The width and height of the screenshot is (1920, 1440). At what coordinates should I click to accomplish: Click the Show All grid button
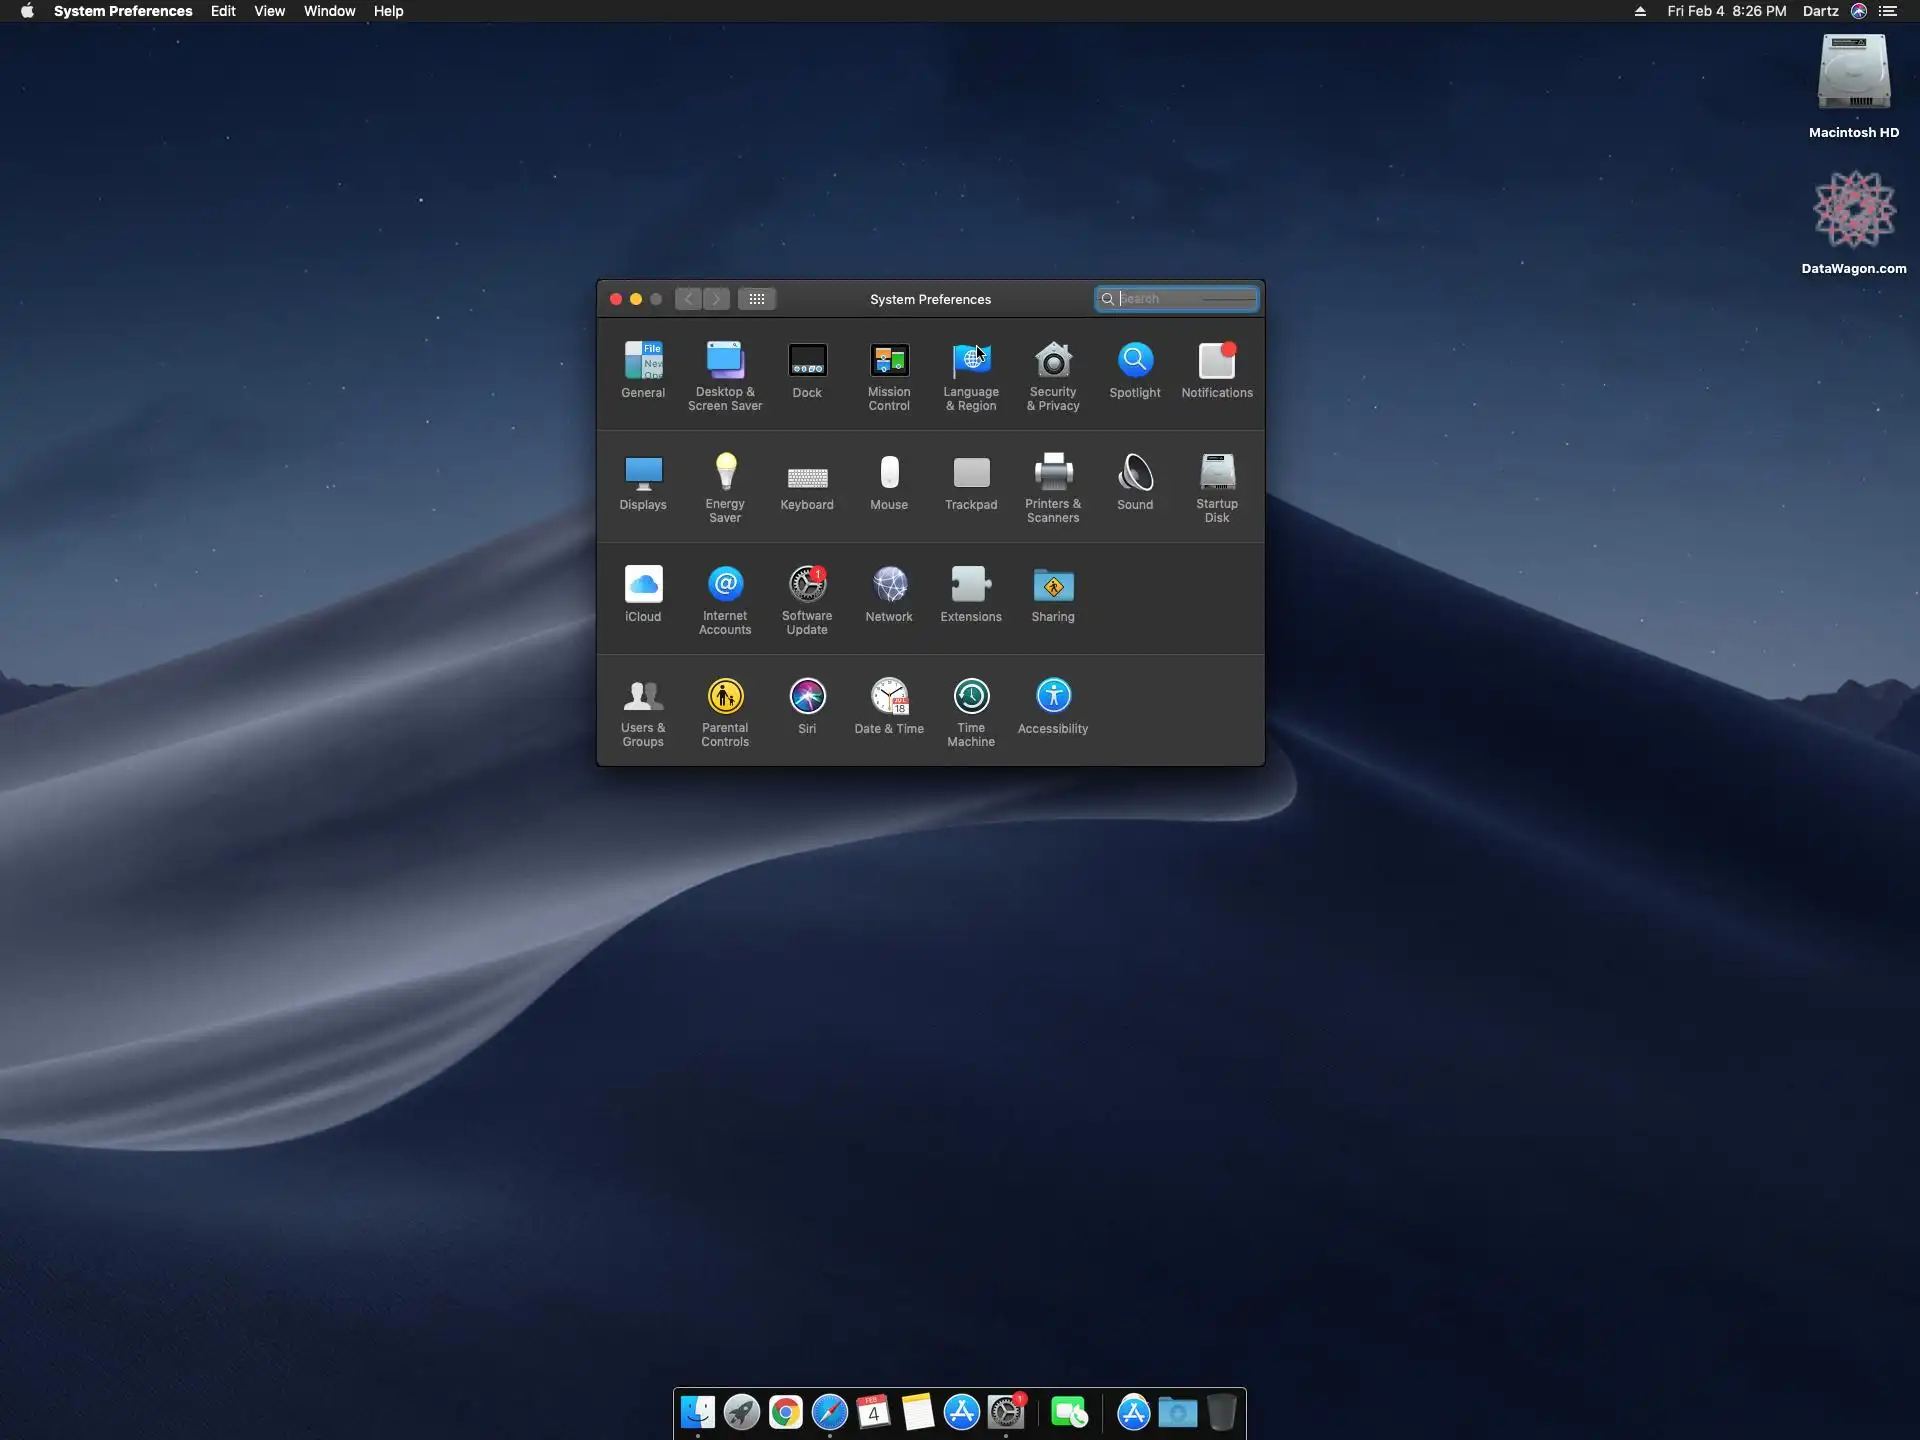point(757,299)
